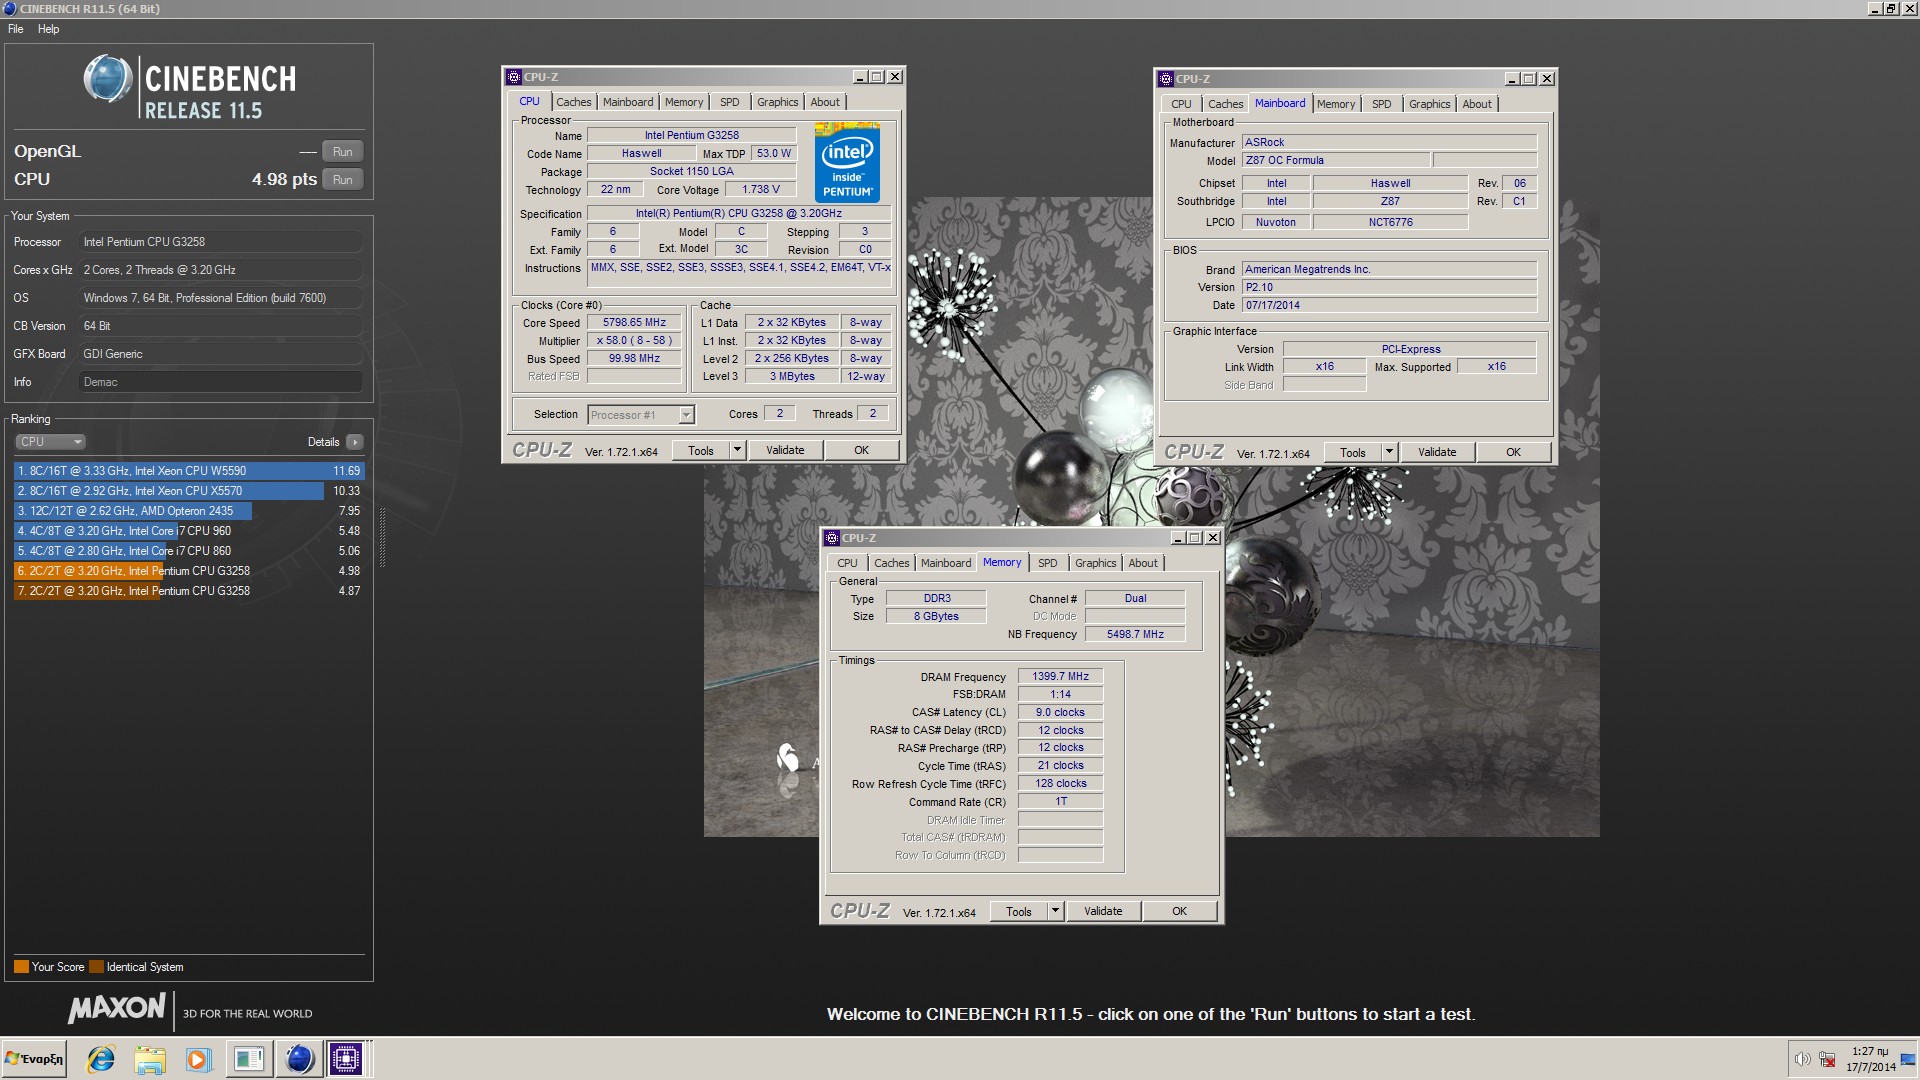Open Graphics tab in Memory CPU-Z window
This screenshot has width=1920, height=1080.
pyautogui.click(x=1095, y=563)
